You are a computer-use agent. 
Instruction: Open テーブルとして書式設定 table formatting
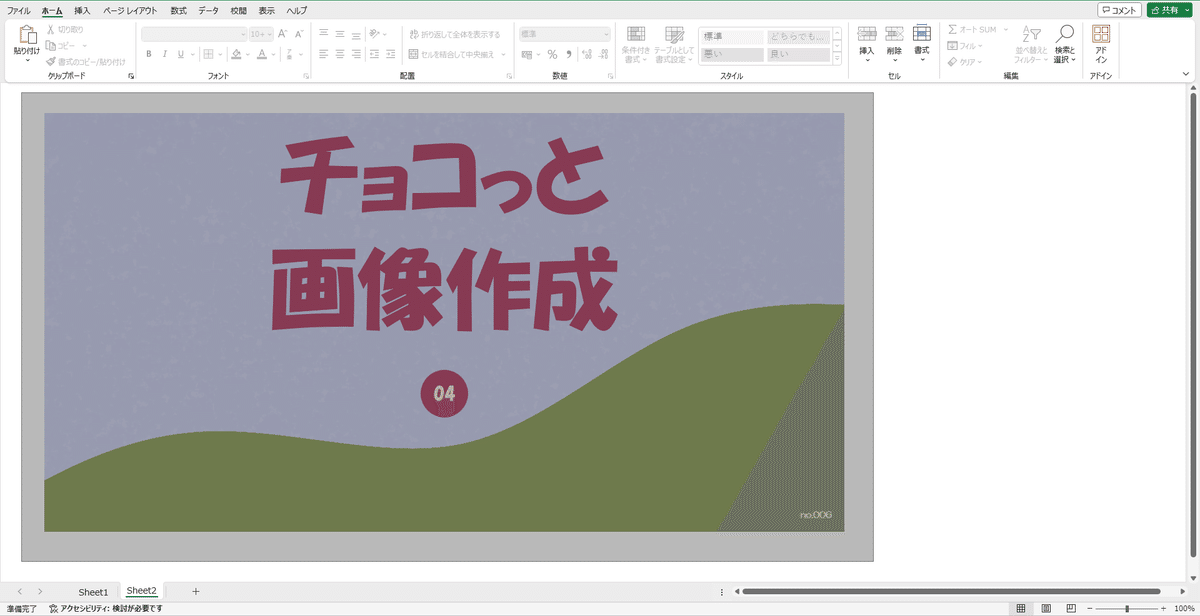[x=674, y=45]
